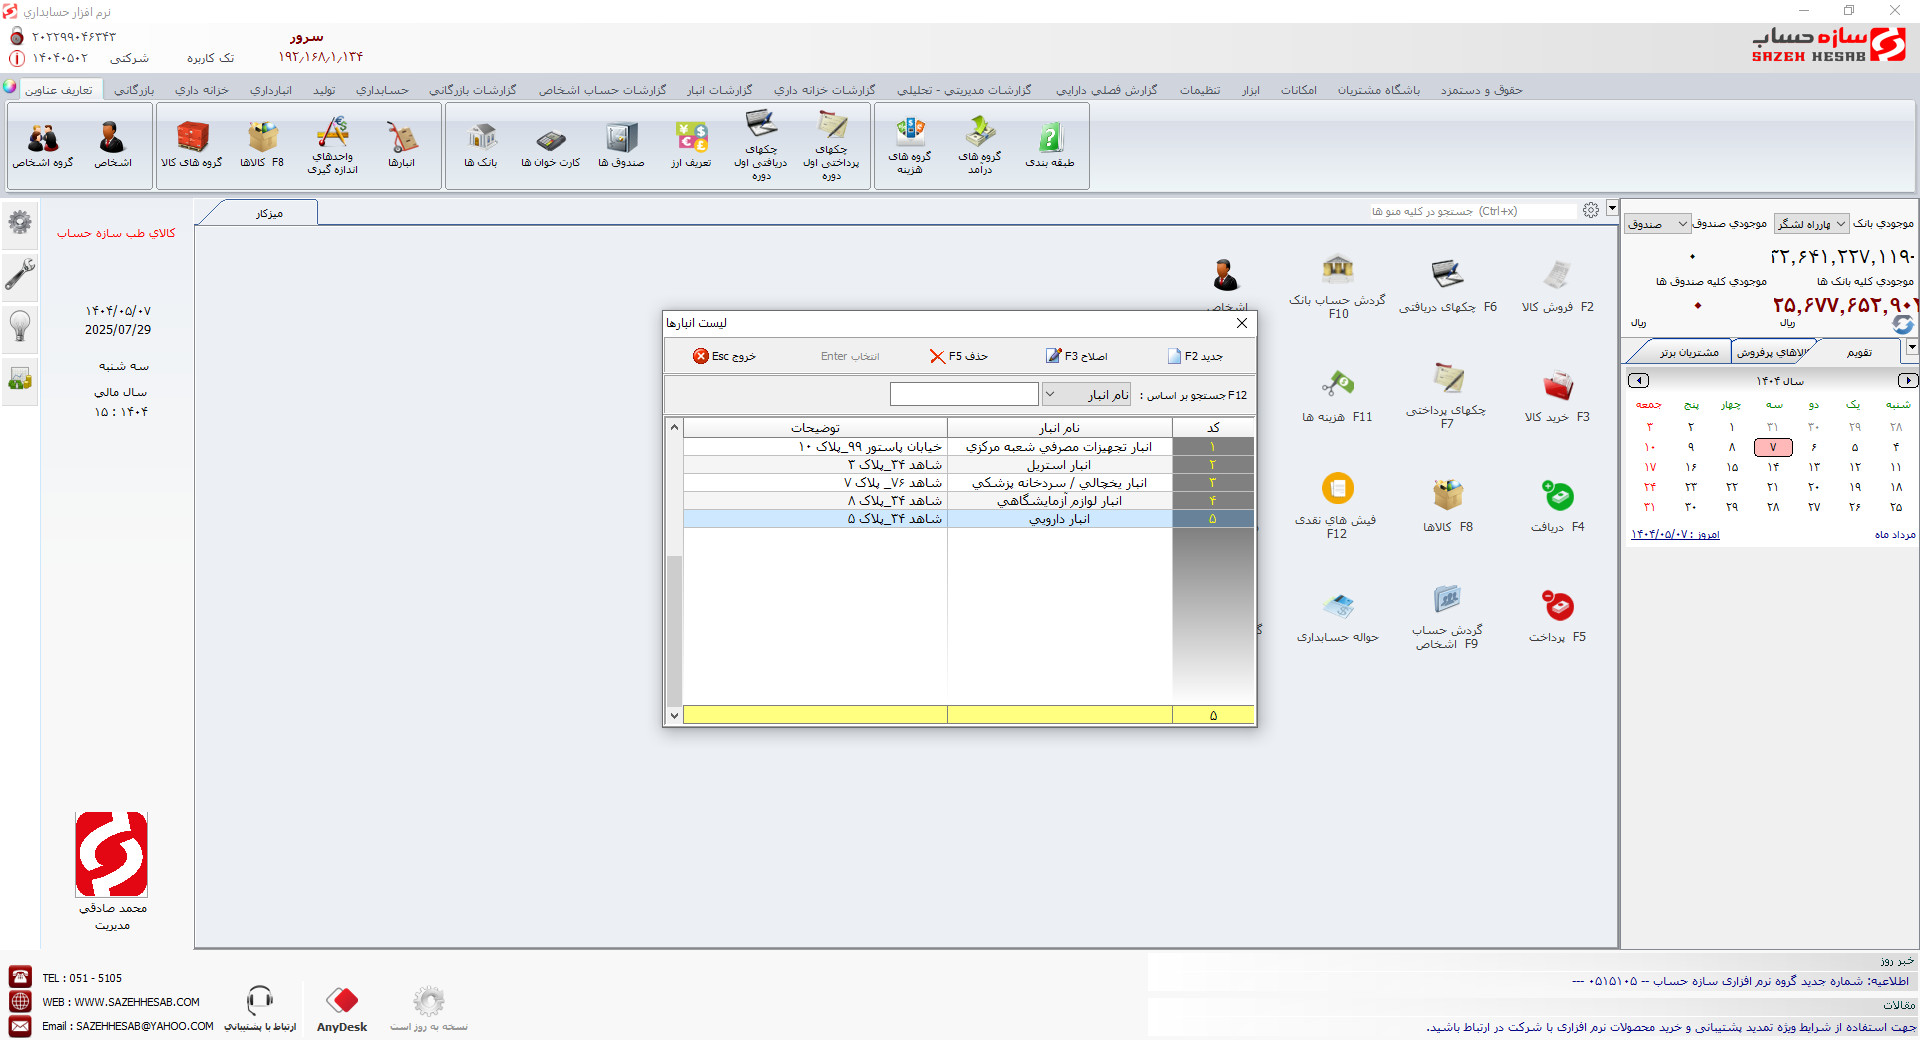Image resolution: width=1920 pixels, height=1040 pixels.
Task: Launch AnyDesk from the bottom bar
Action: point(342,1010)
